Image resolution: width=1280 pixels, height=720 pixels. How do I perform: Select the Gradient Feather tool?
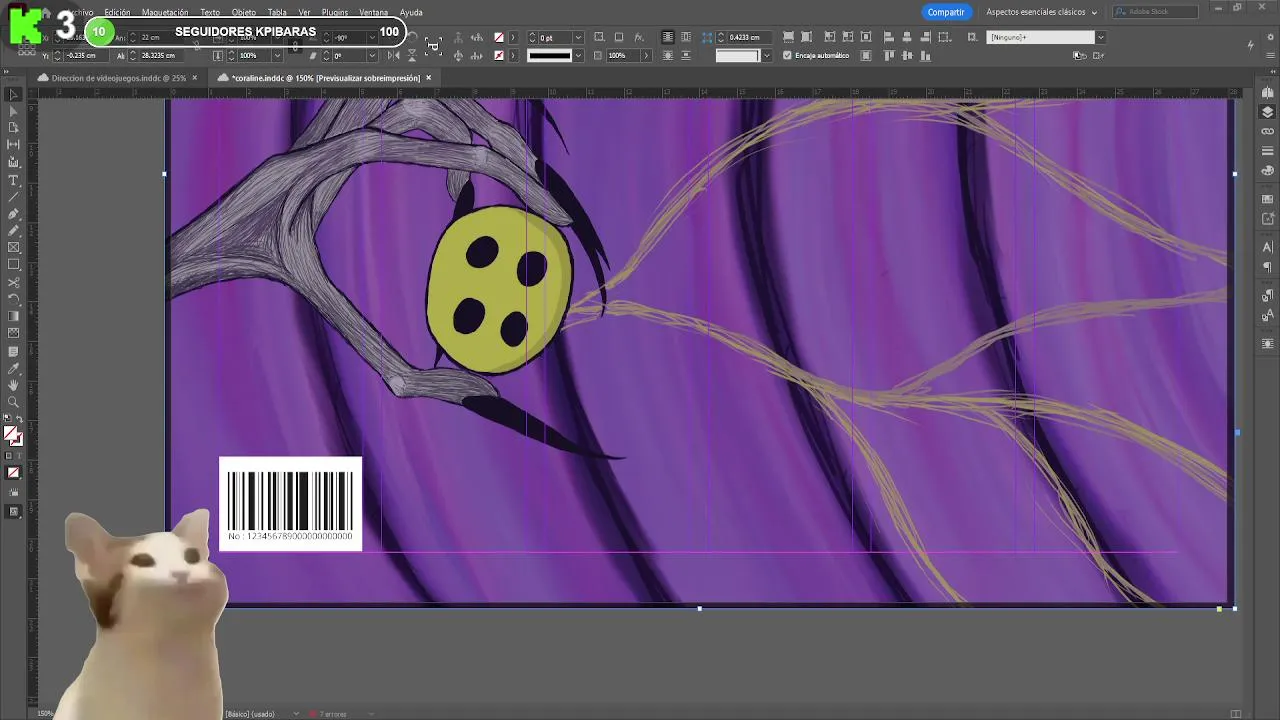click(x=13, y=333)
